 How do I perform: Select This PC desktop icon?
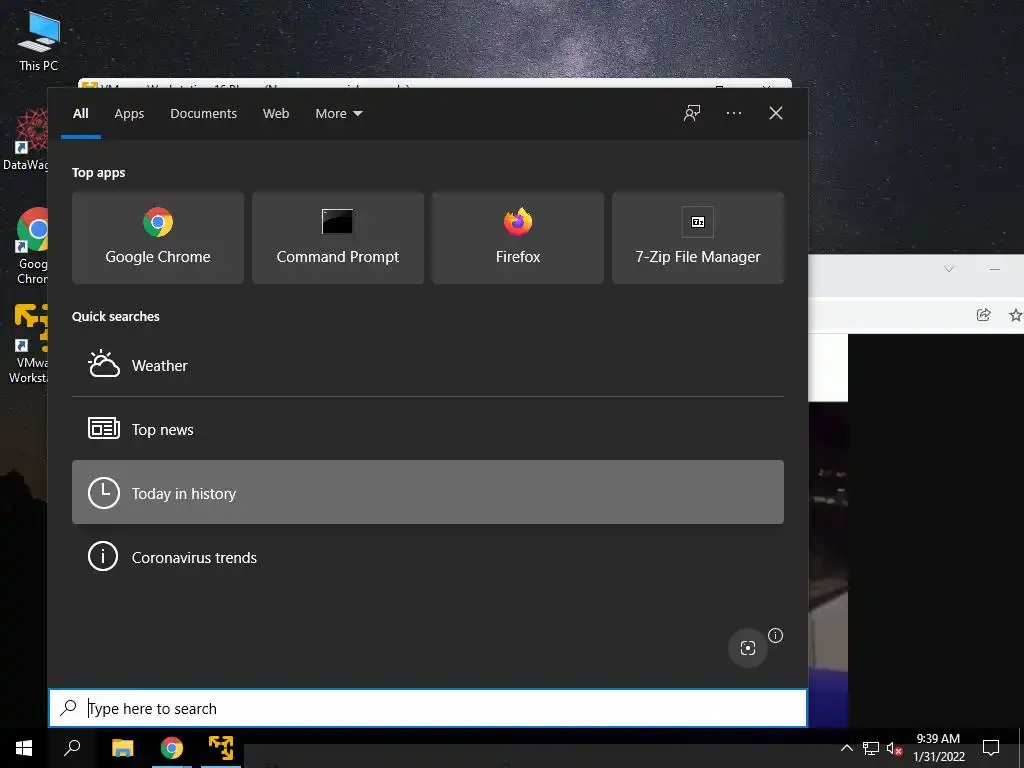click(39, 42)
